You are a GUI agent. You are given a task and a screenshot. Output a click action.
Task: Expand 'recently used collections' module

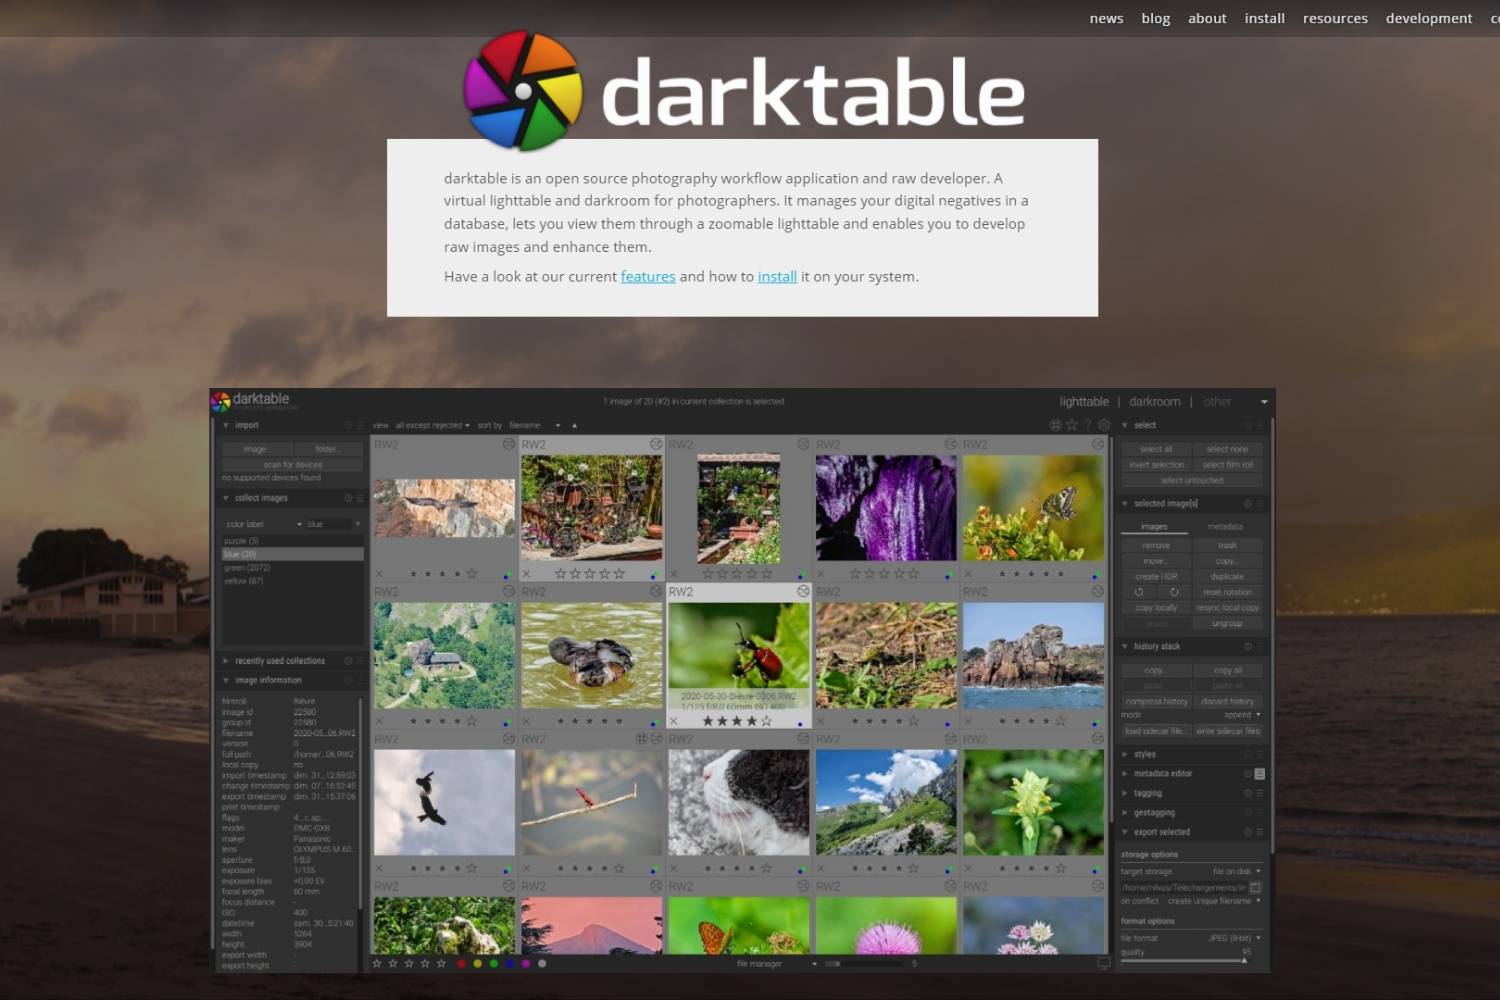click(226, 661)
